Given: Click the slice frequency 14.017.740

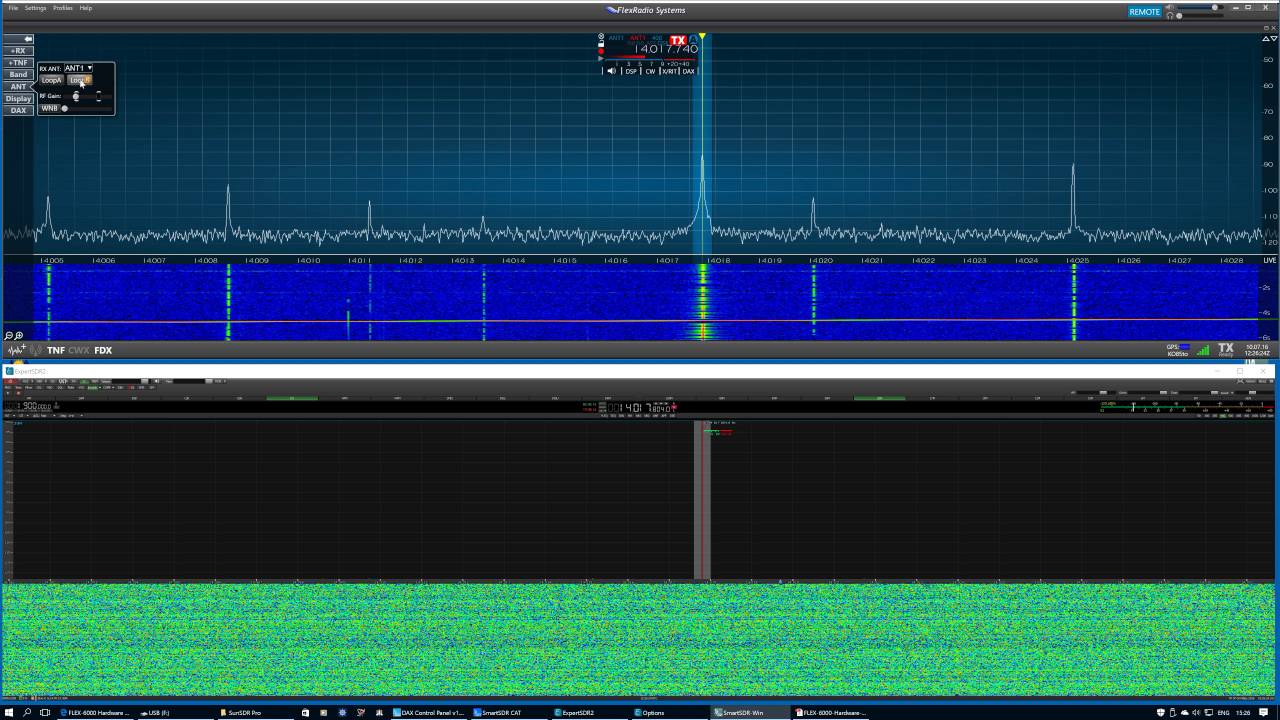Looking at the screenshot, I should [666, 49].
